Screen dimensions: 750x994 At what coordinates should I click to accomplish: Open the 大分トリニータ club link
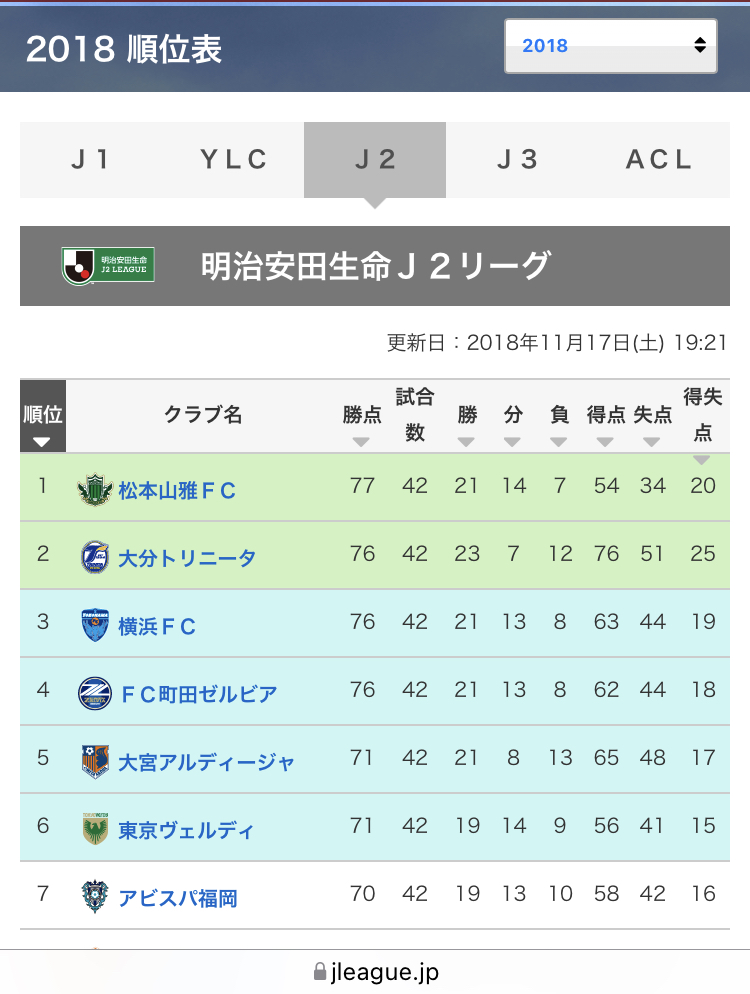coord(187,558)
